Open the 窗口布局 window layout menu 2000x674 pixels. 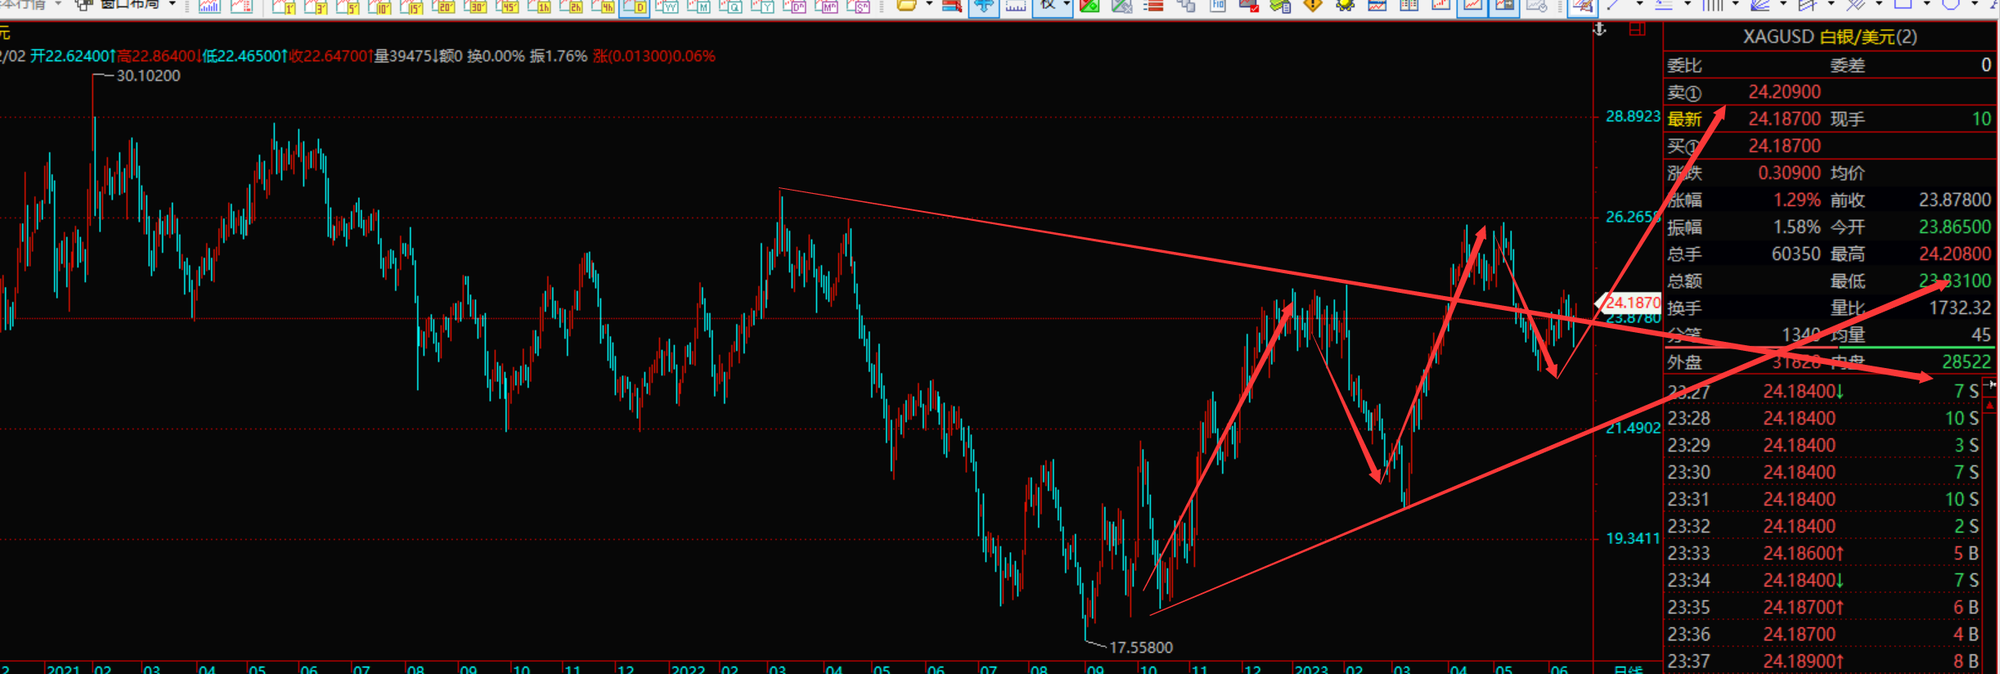tap(128, 6)
